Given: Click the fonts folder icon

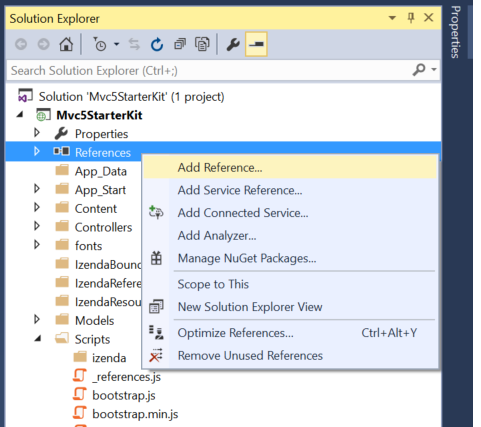Looking at the screenshot, I should pos(62,245).
